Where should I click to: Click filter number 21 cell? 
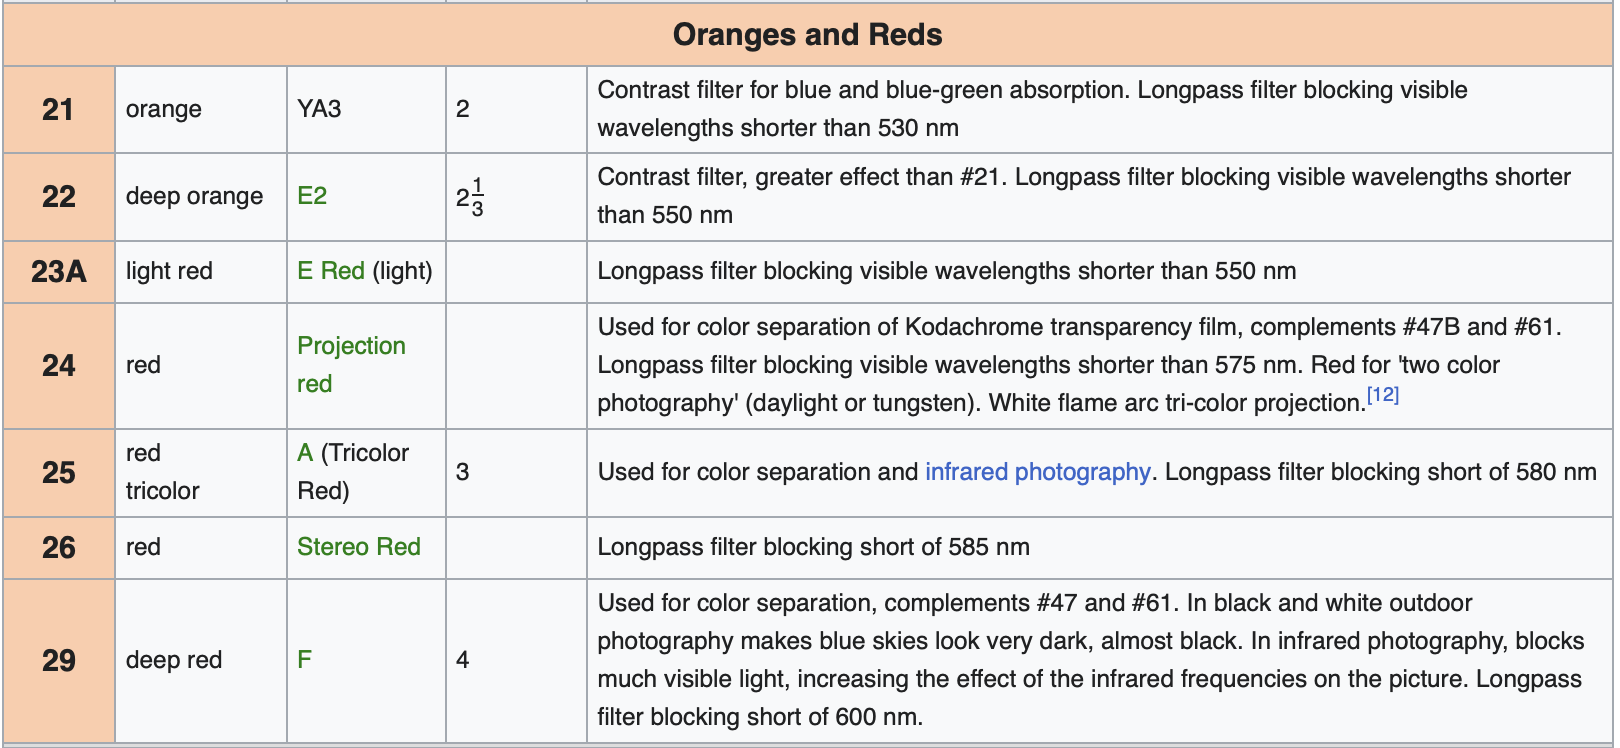[59, 110]
